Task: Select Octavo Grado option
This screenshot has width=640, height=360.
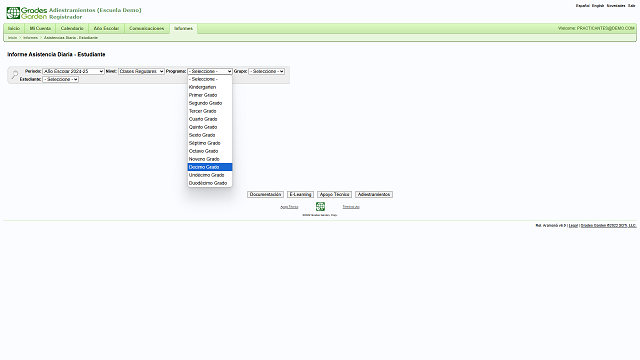Action: pos(210,151)
